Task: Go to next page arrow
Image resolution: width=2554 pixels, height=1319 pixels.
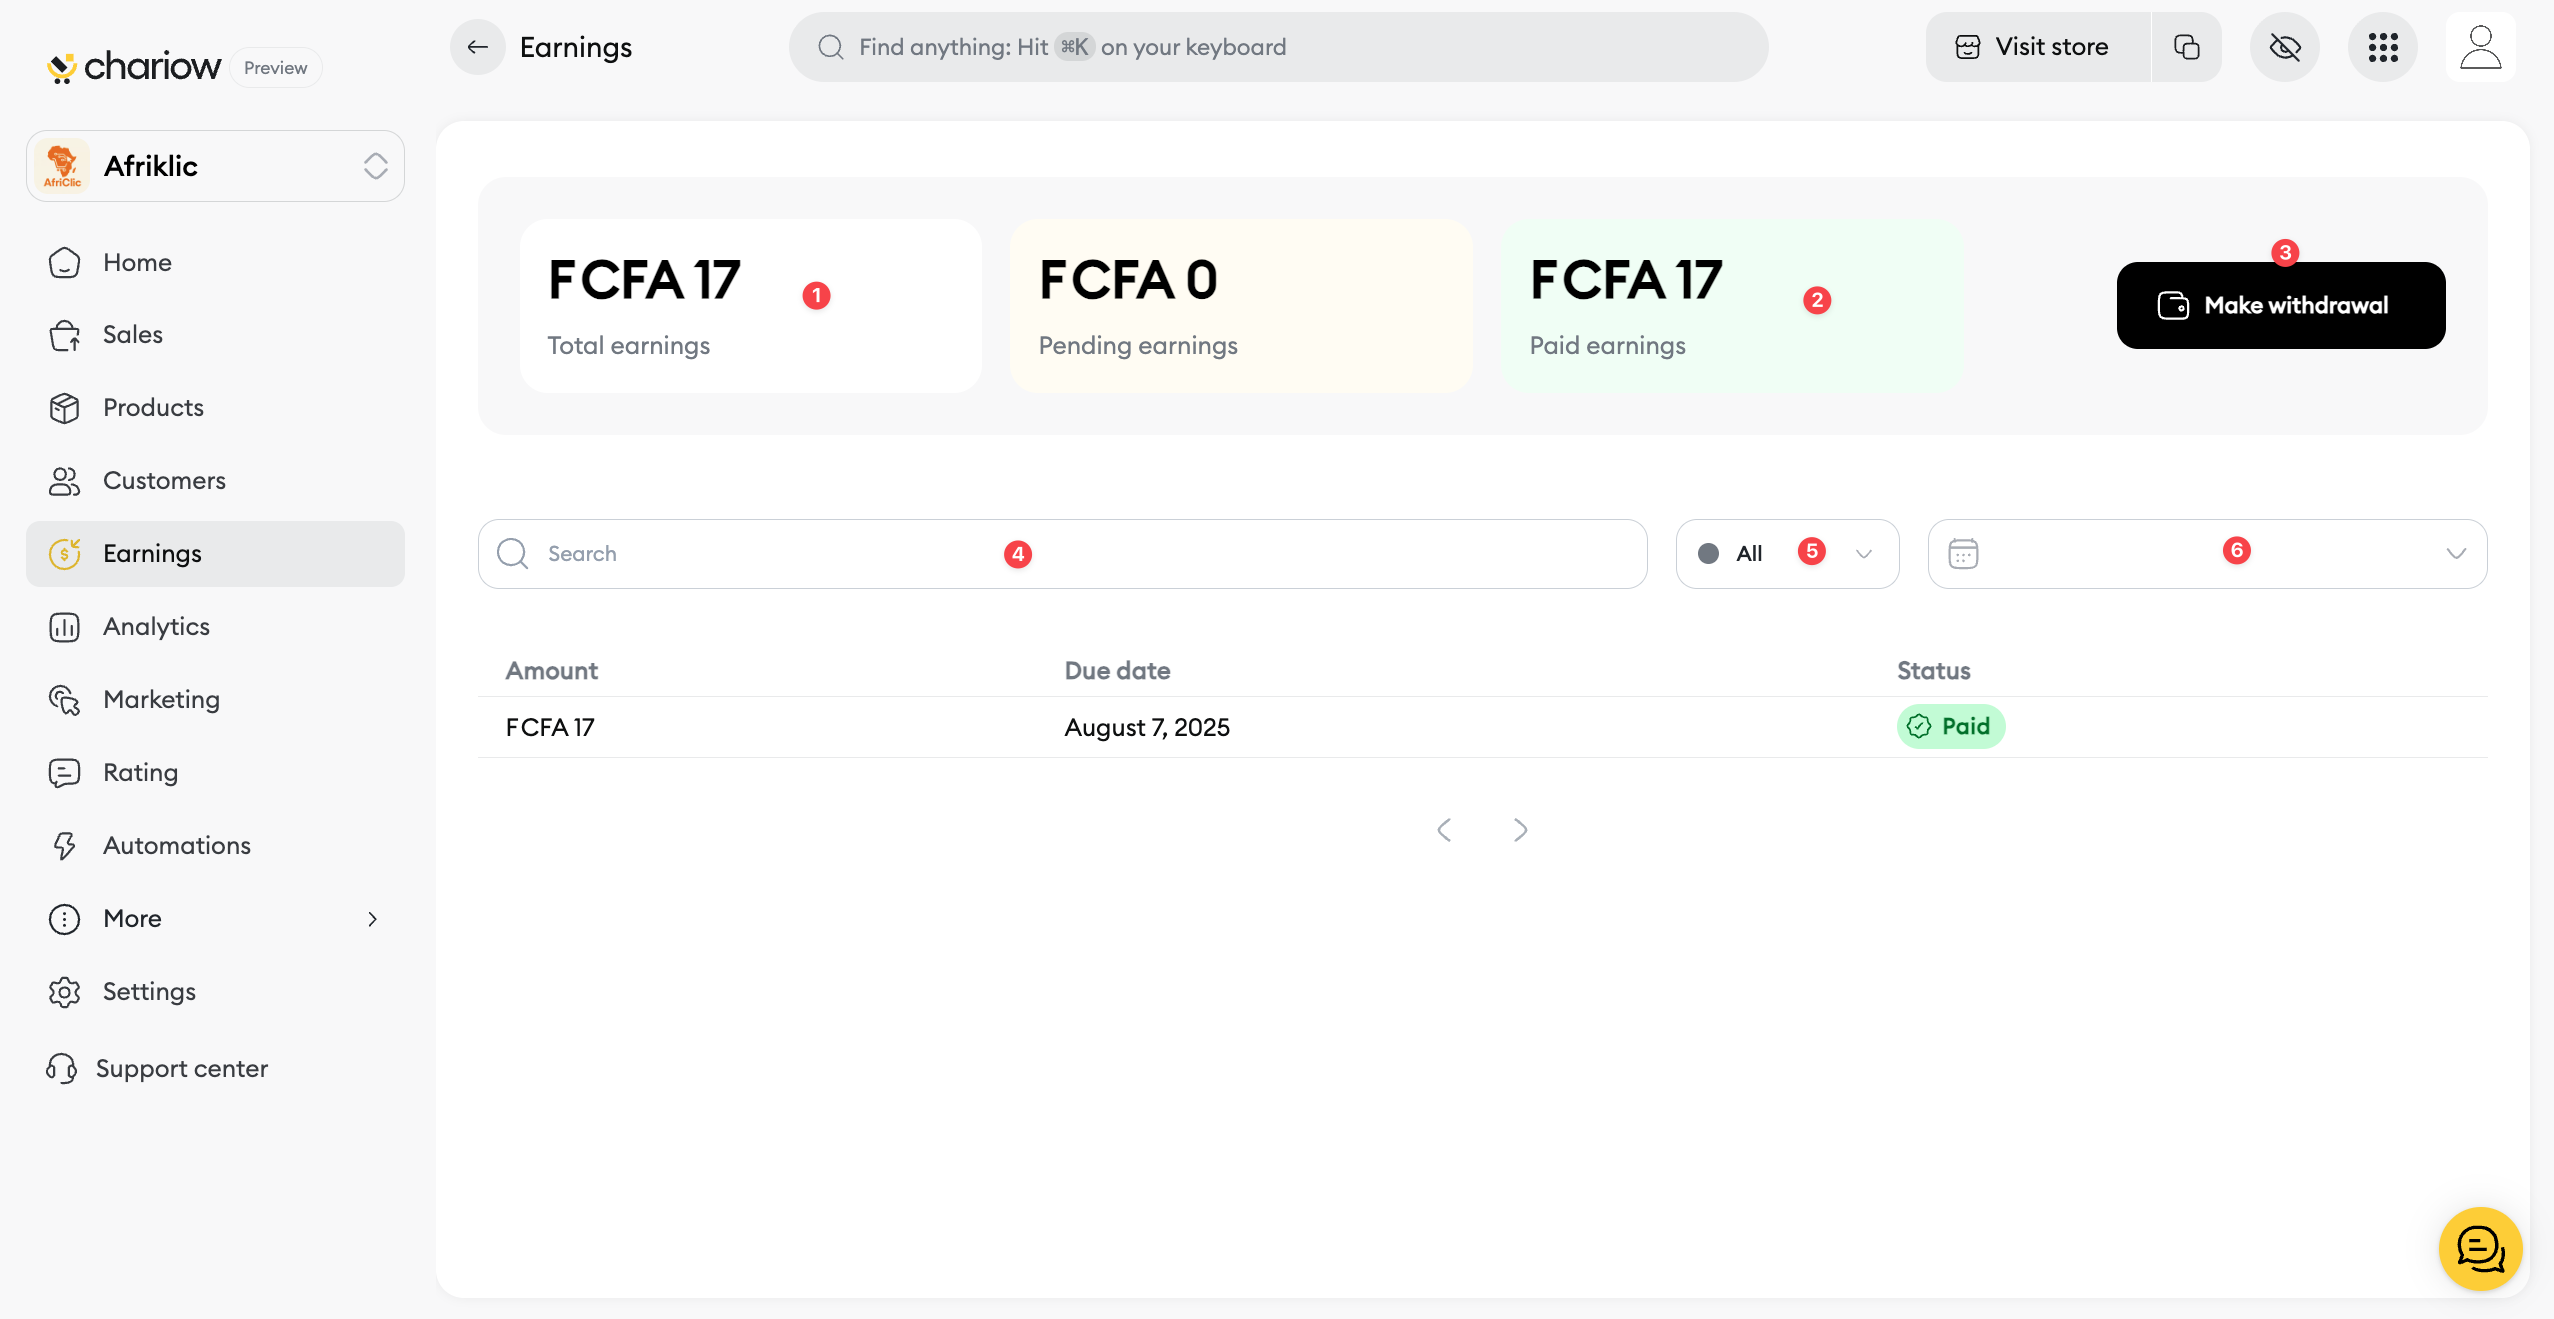Action: (1520, 830)
